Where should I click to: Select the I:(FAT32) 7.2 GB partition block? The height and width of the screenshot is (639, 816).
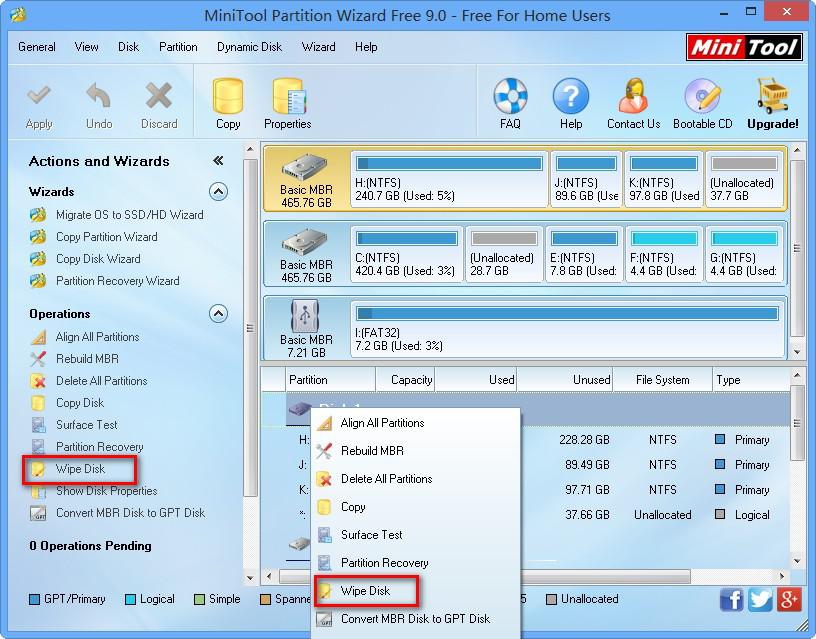click(567, 329)
